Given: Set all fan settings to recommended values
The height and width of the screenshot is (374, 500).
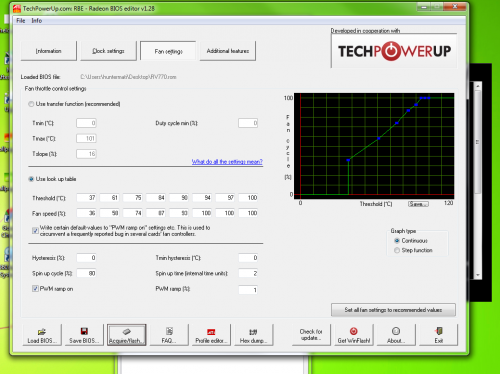Looking at the screenshot, I should tap(393, 310).
